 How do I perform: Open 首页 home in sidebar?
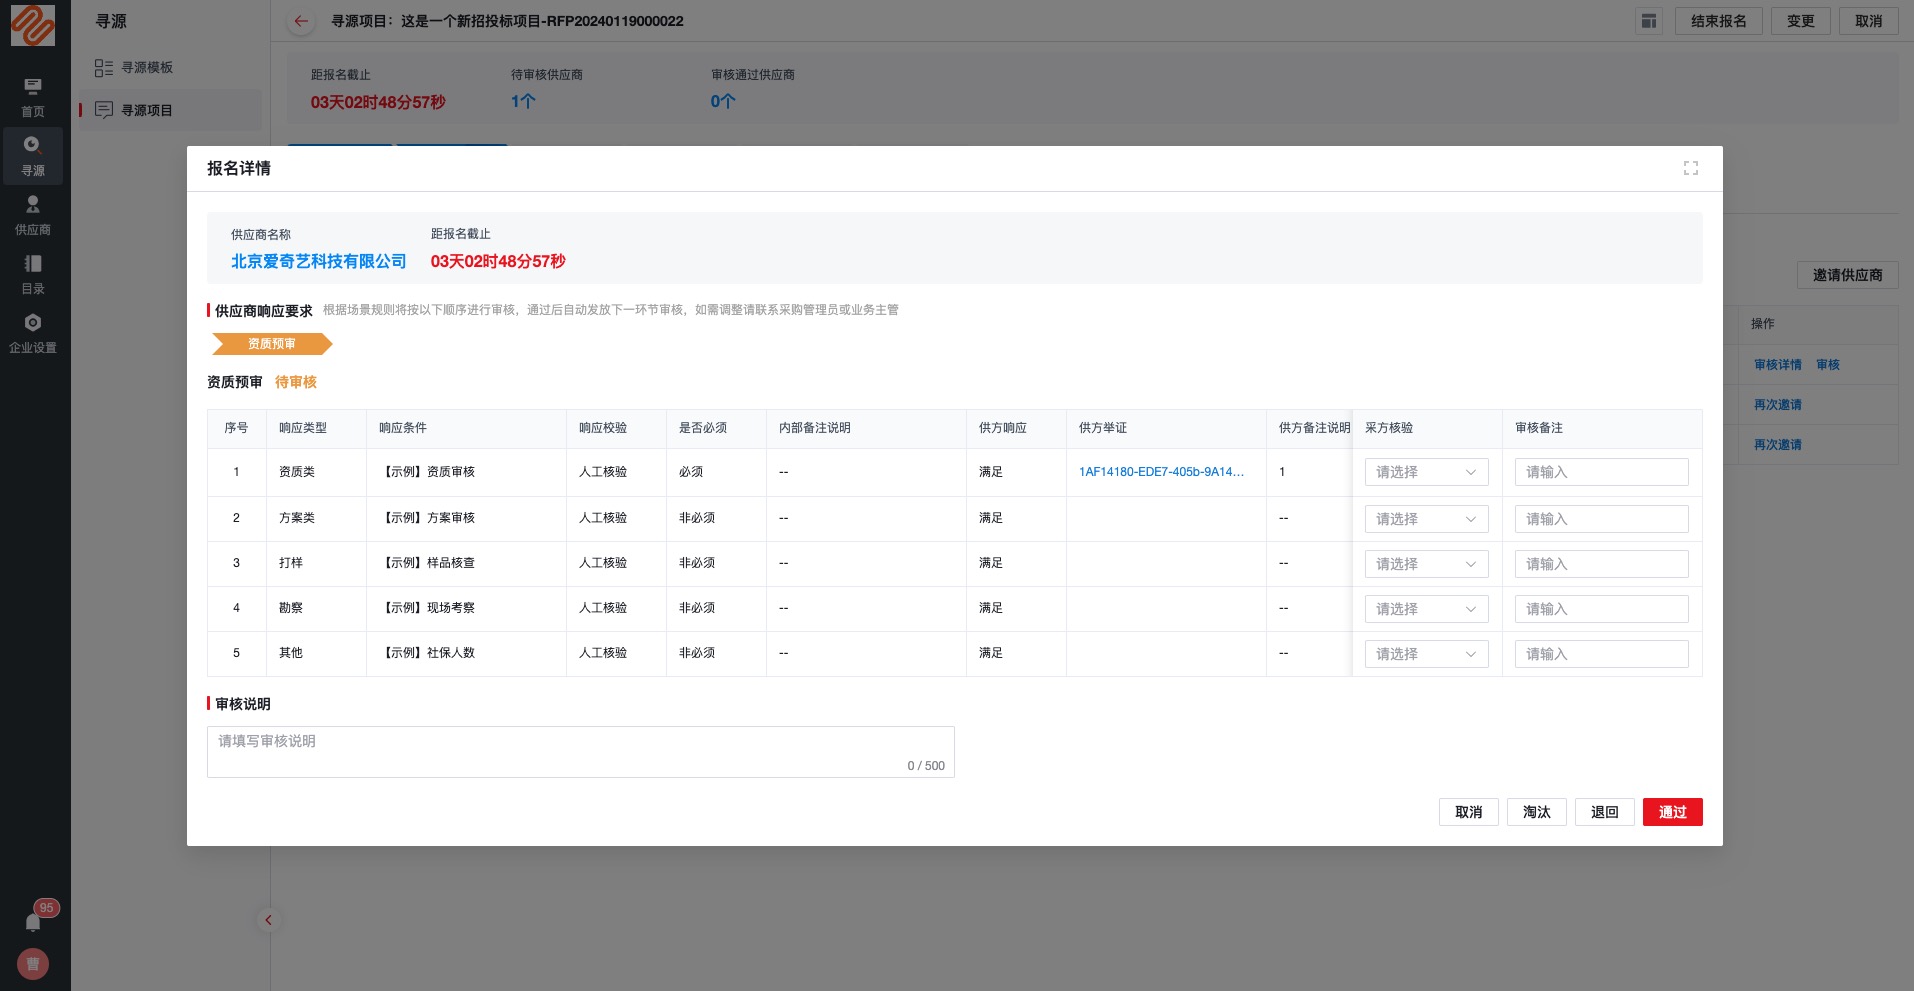click(33, 98)
